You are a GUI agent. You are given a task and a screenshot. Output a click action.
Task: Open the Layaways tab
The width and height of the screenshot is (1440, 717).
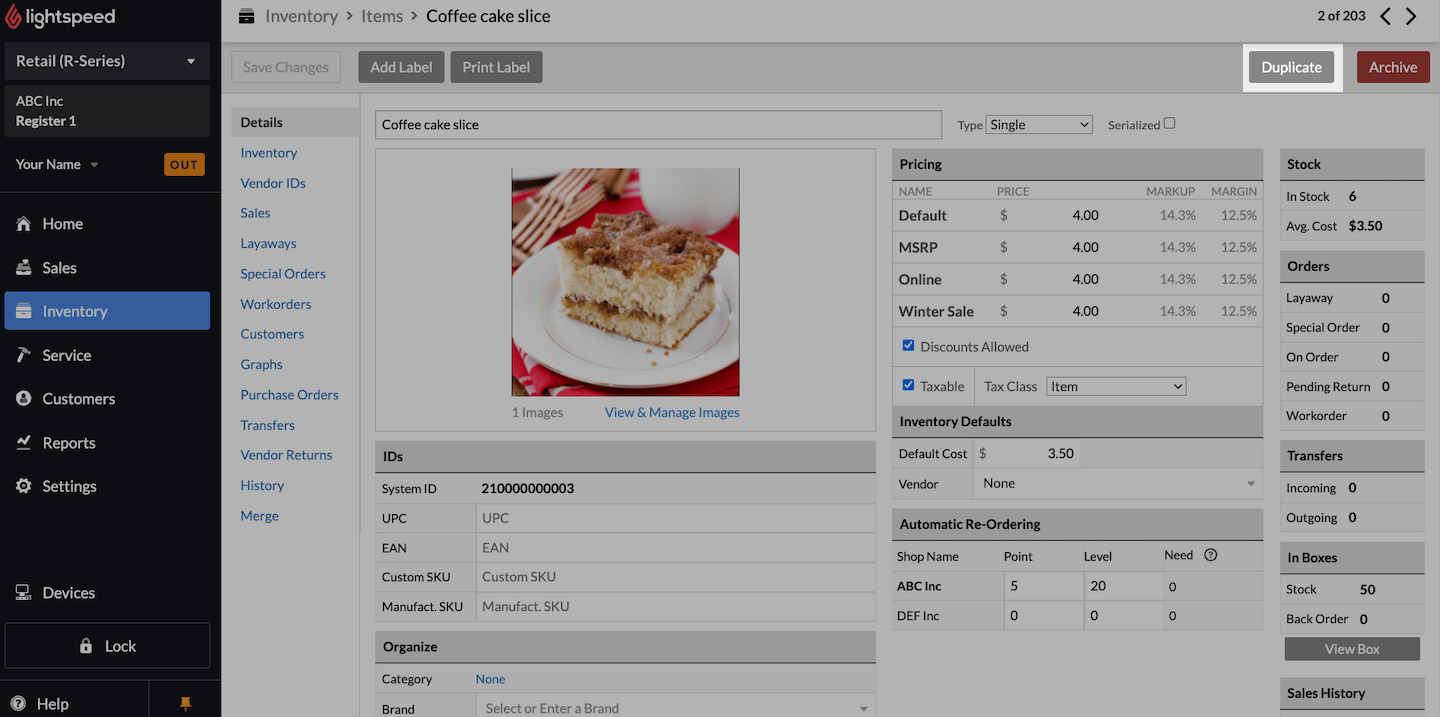[x=268, y=243]
